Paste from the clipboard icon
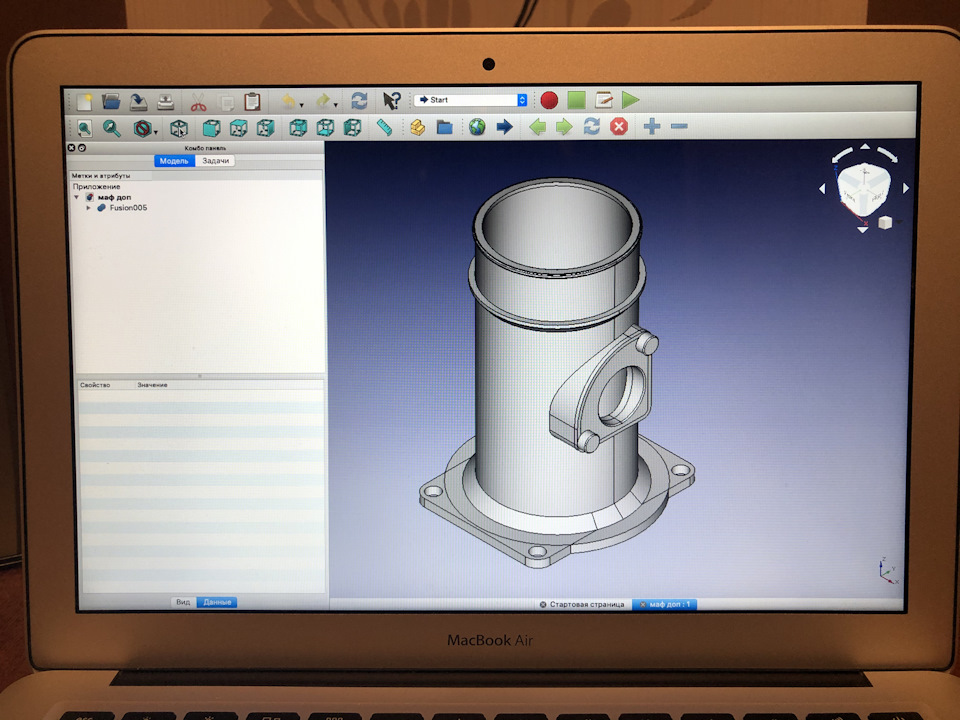960x720 pixels. point(252,101)
